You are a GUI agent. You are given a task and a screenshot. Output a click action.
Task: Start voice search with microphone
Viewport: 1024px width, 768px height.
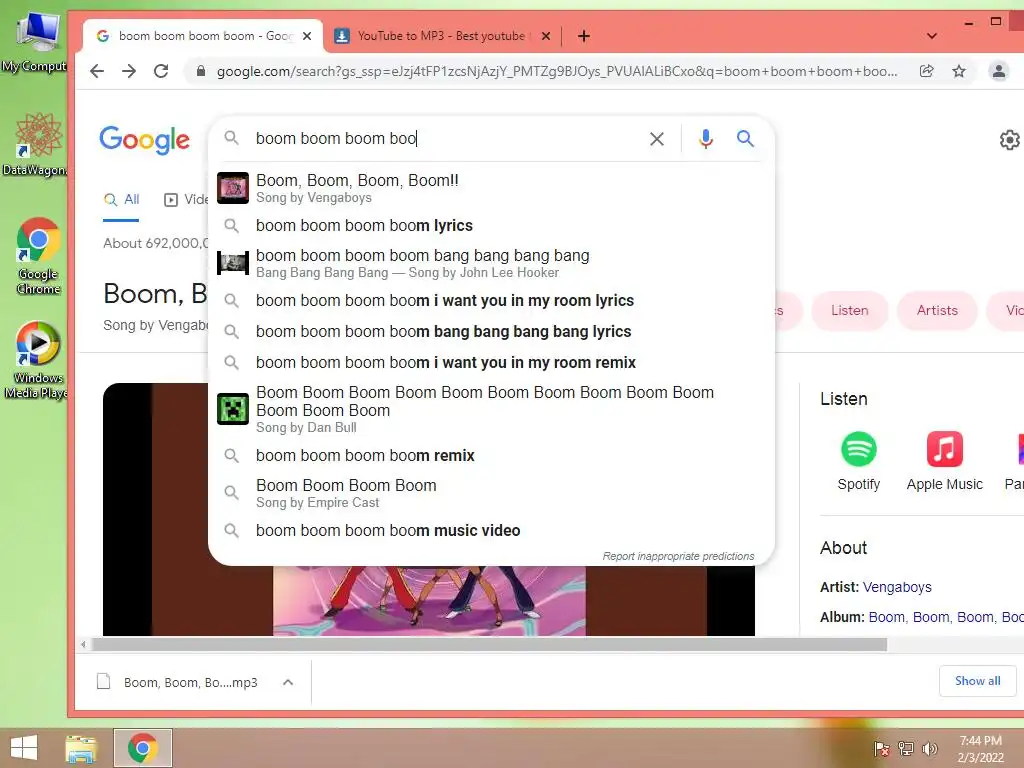[x=706, y=138]
